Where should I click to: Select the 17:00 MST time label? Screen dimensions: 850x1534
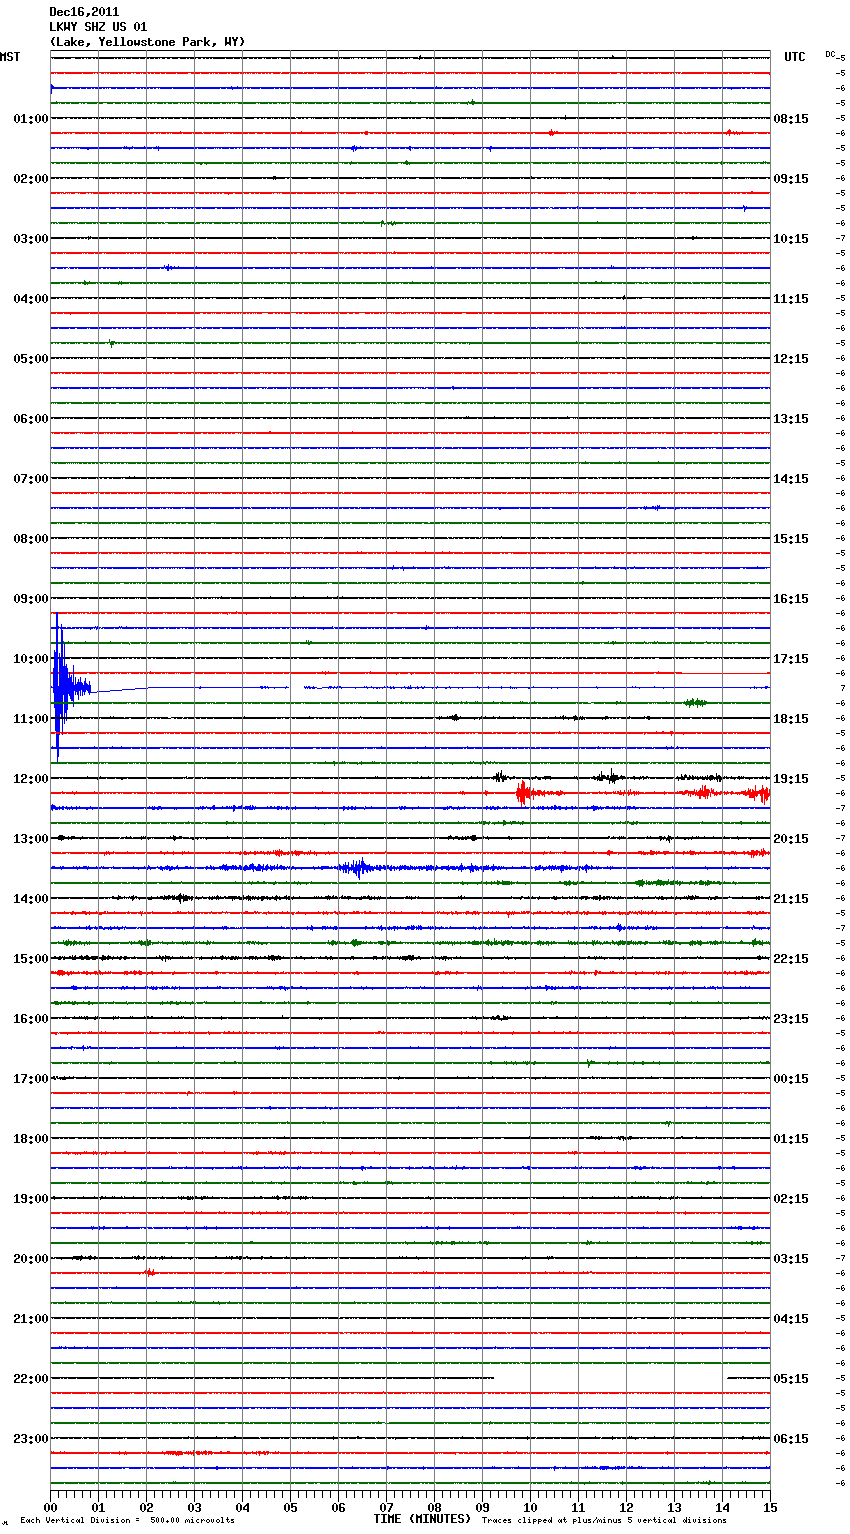[30, 1079]
